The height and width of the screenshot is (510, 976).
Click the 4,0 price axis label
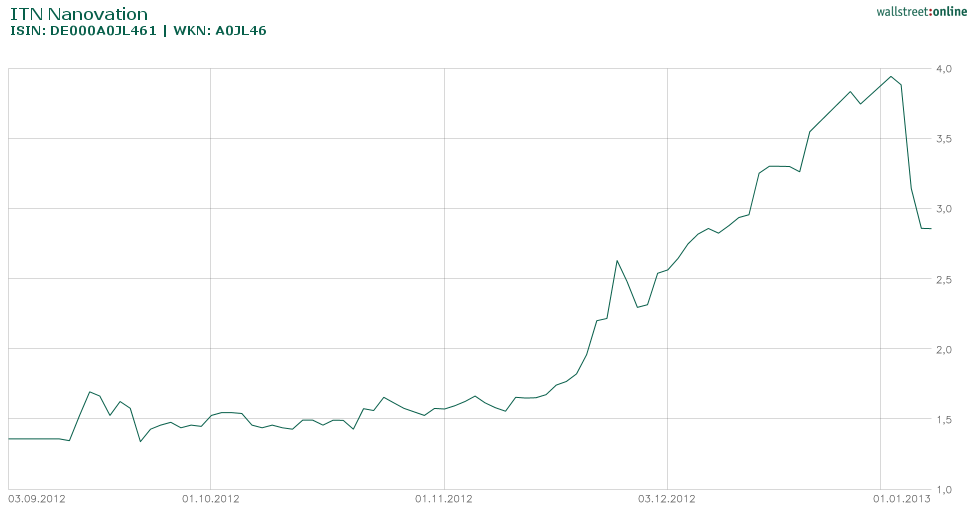tap(943, 69)
